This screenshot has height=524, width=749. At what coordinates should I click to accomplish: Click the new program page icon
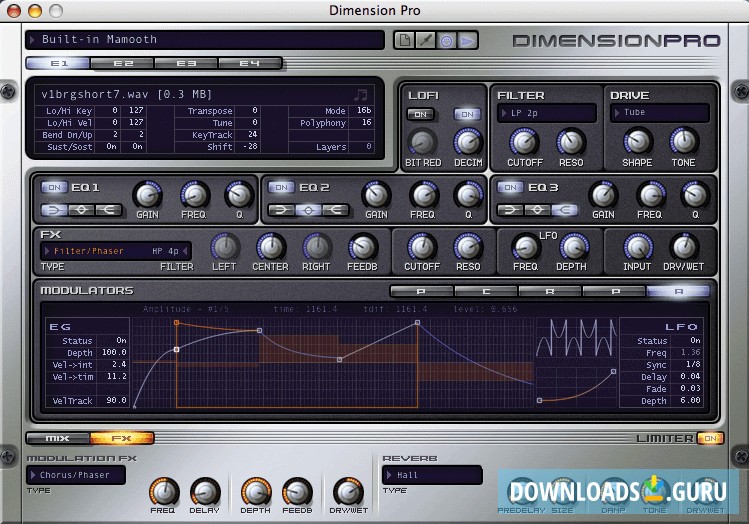403,41
